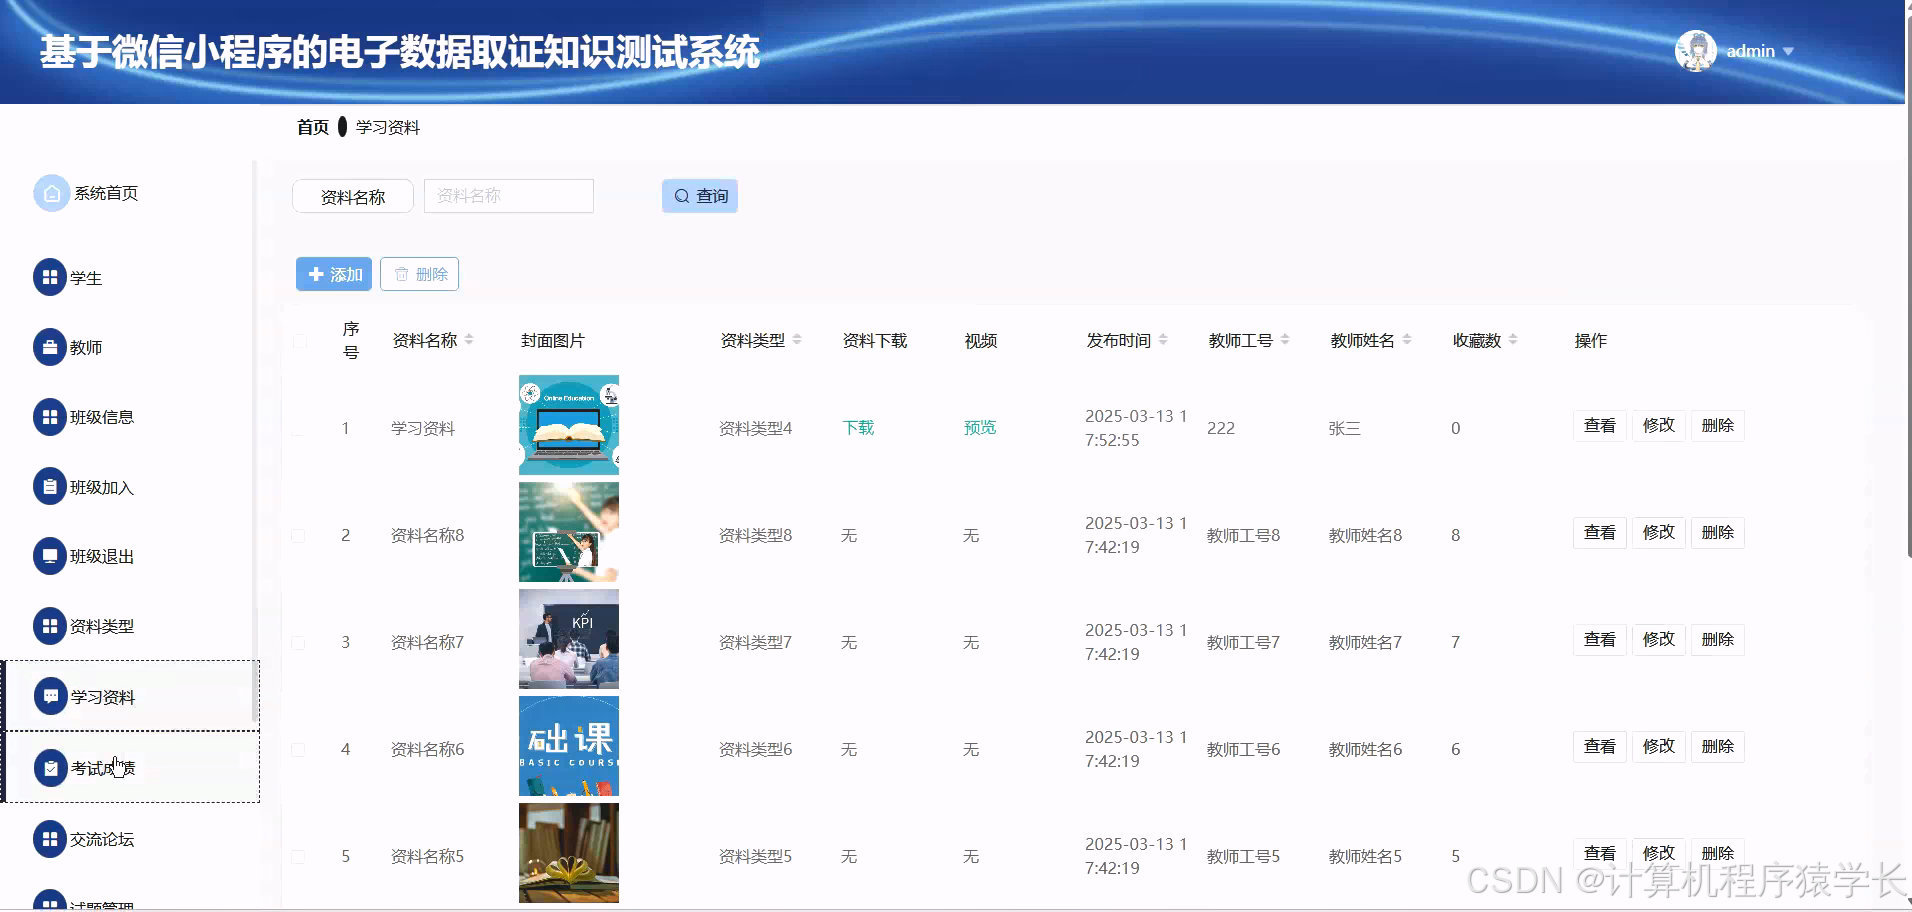This screenshot has width=1912, height=912.
Task: Open 首页 from the breadcrumb
Action: point(311,127)
